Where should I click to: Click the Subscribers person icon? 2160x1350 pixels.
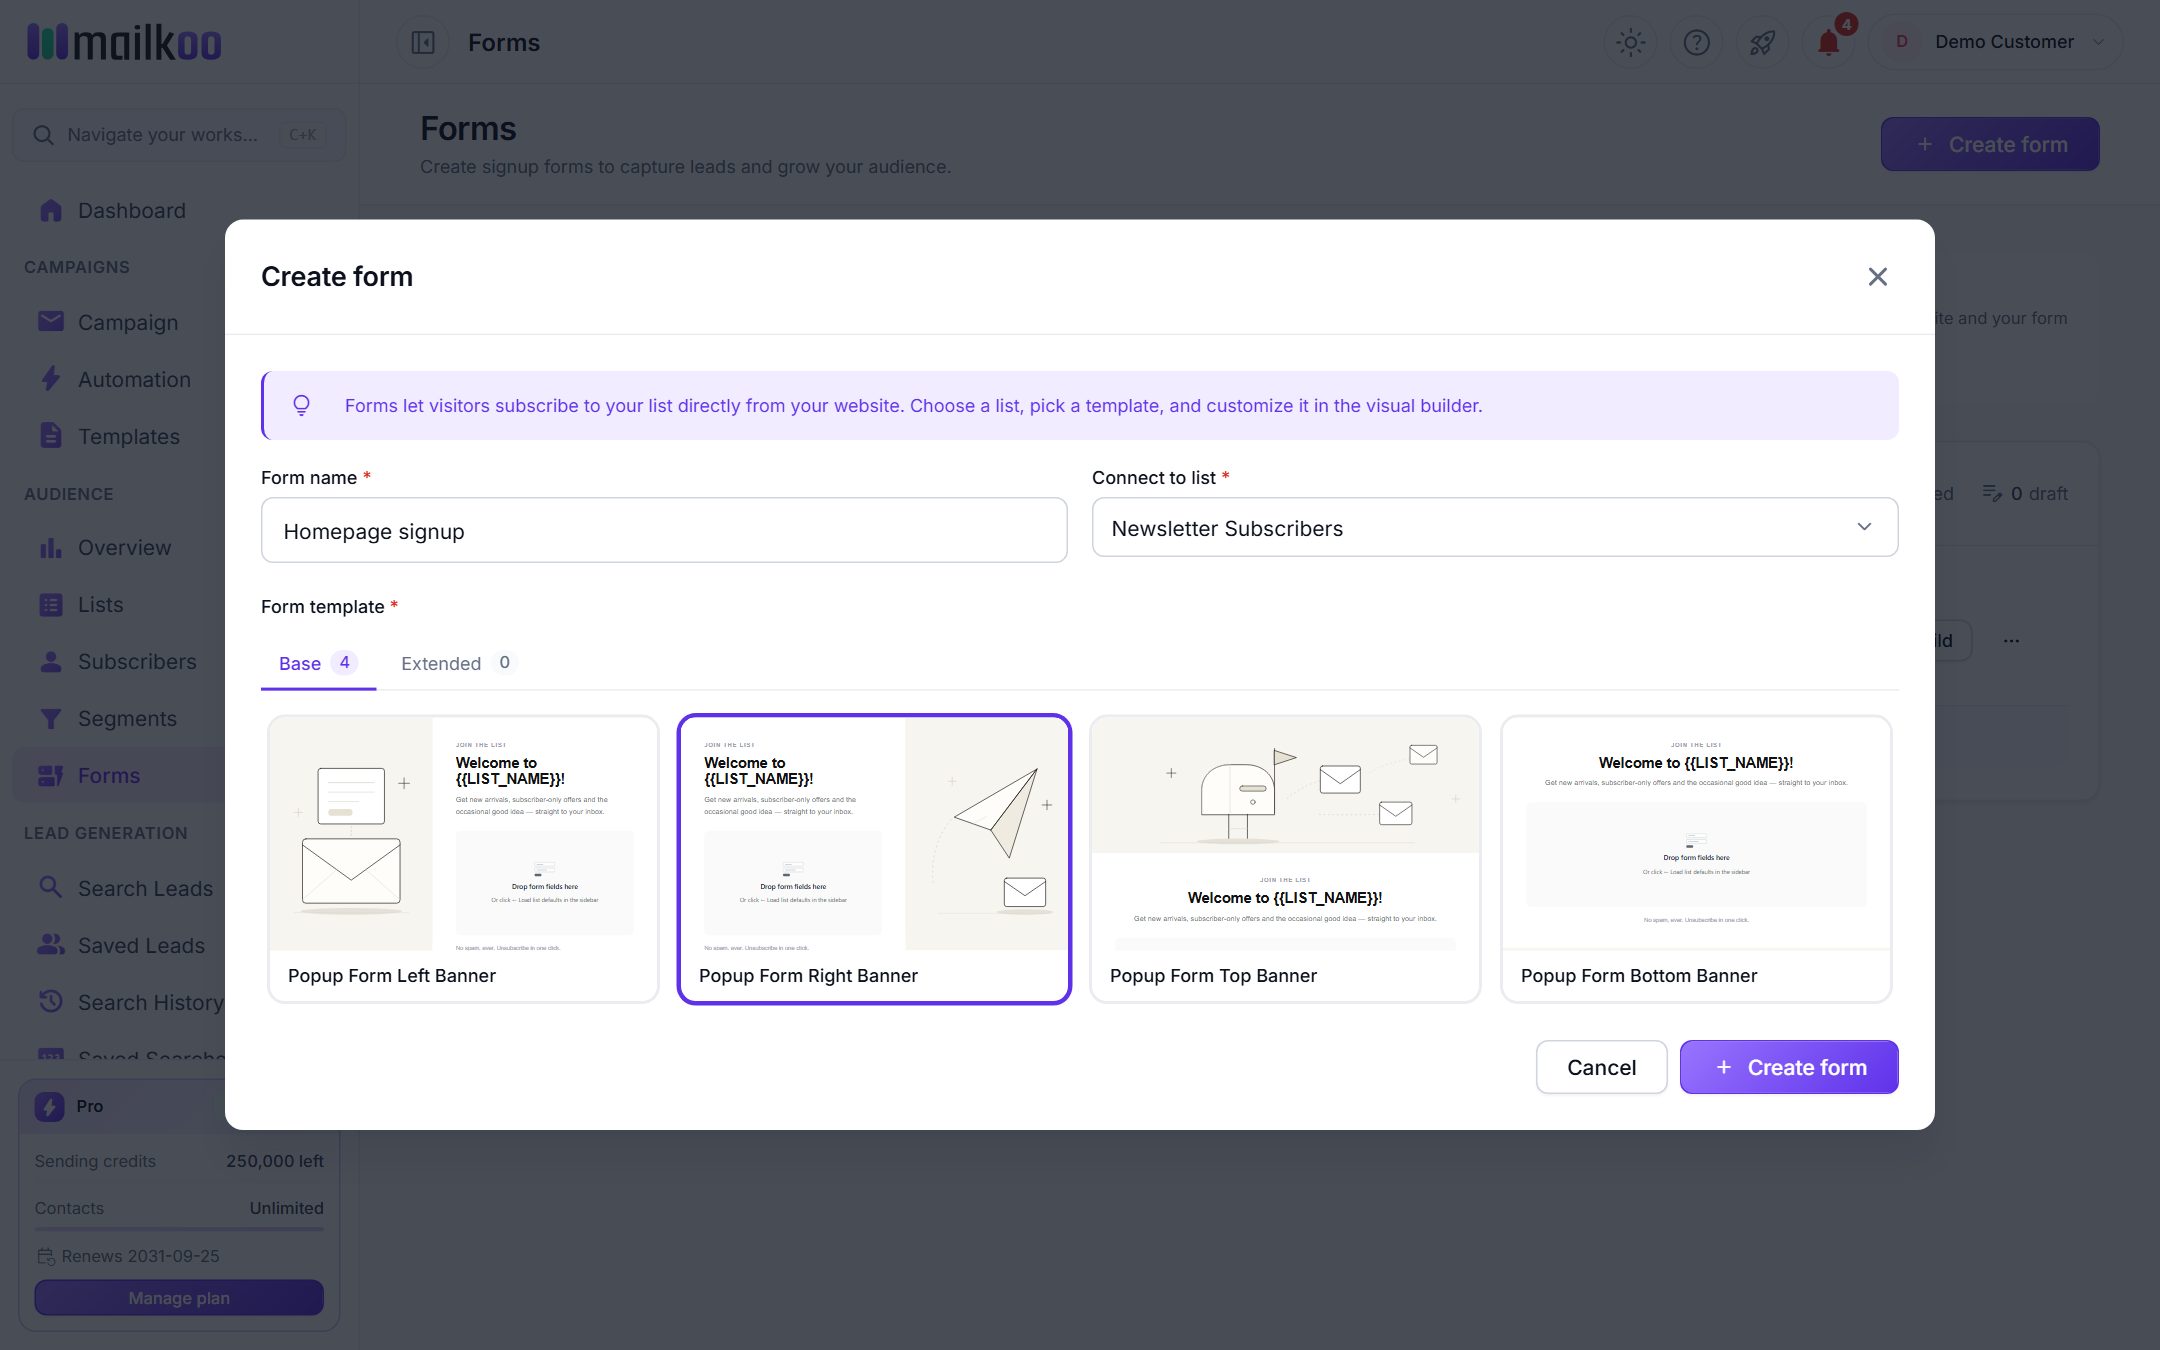coord(51,661)
